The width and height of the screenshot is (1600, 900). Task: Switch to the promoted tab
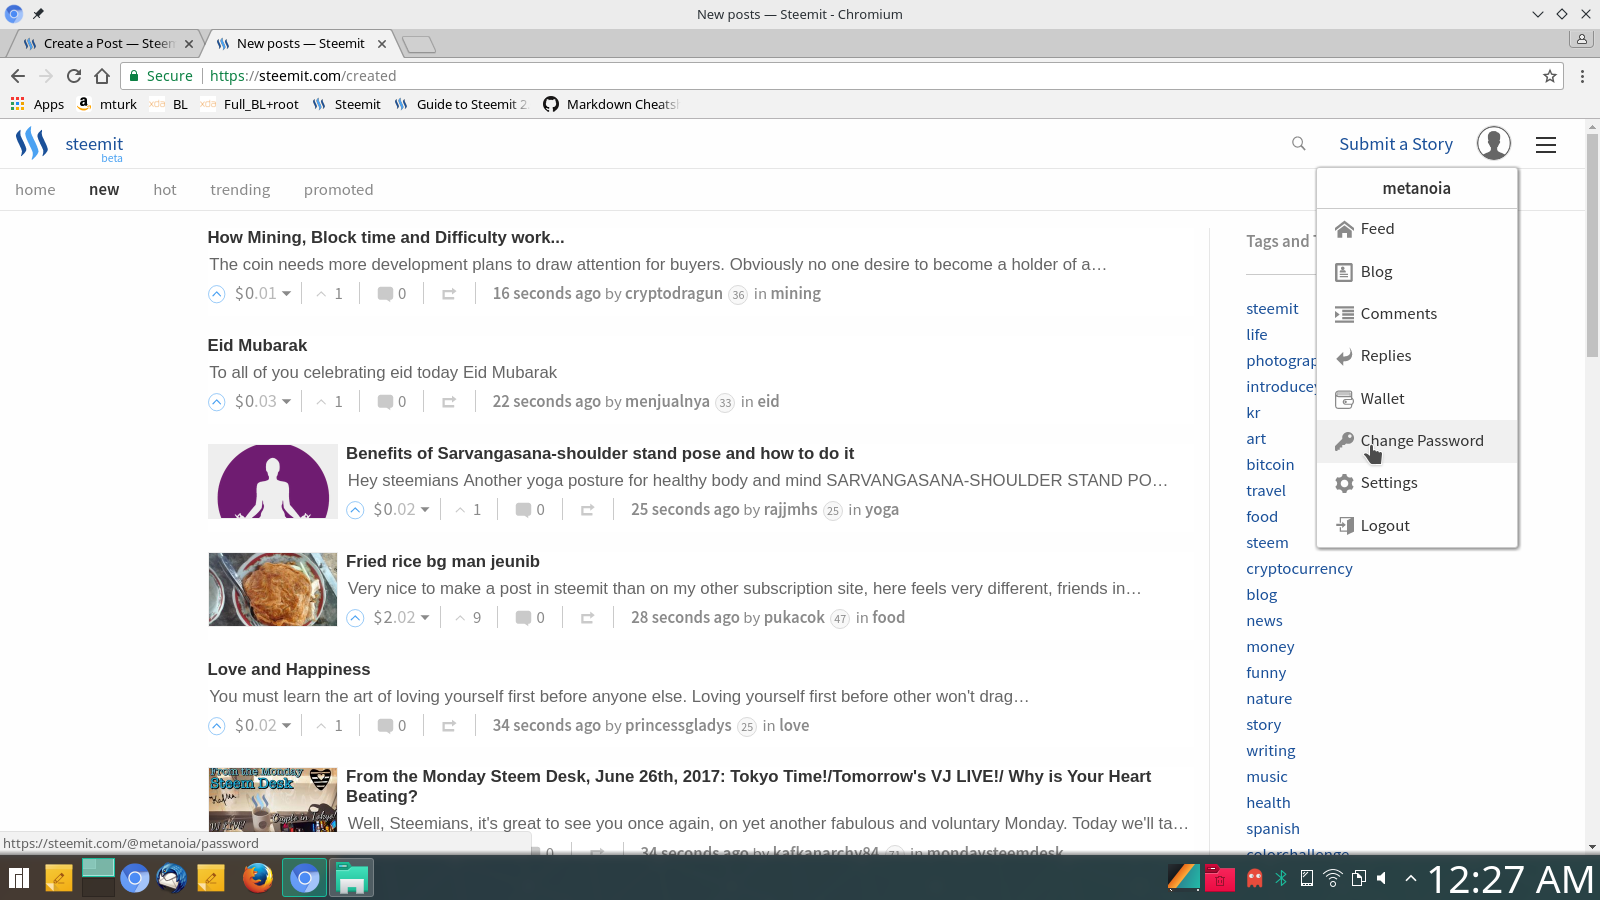coord(339,190)
